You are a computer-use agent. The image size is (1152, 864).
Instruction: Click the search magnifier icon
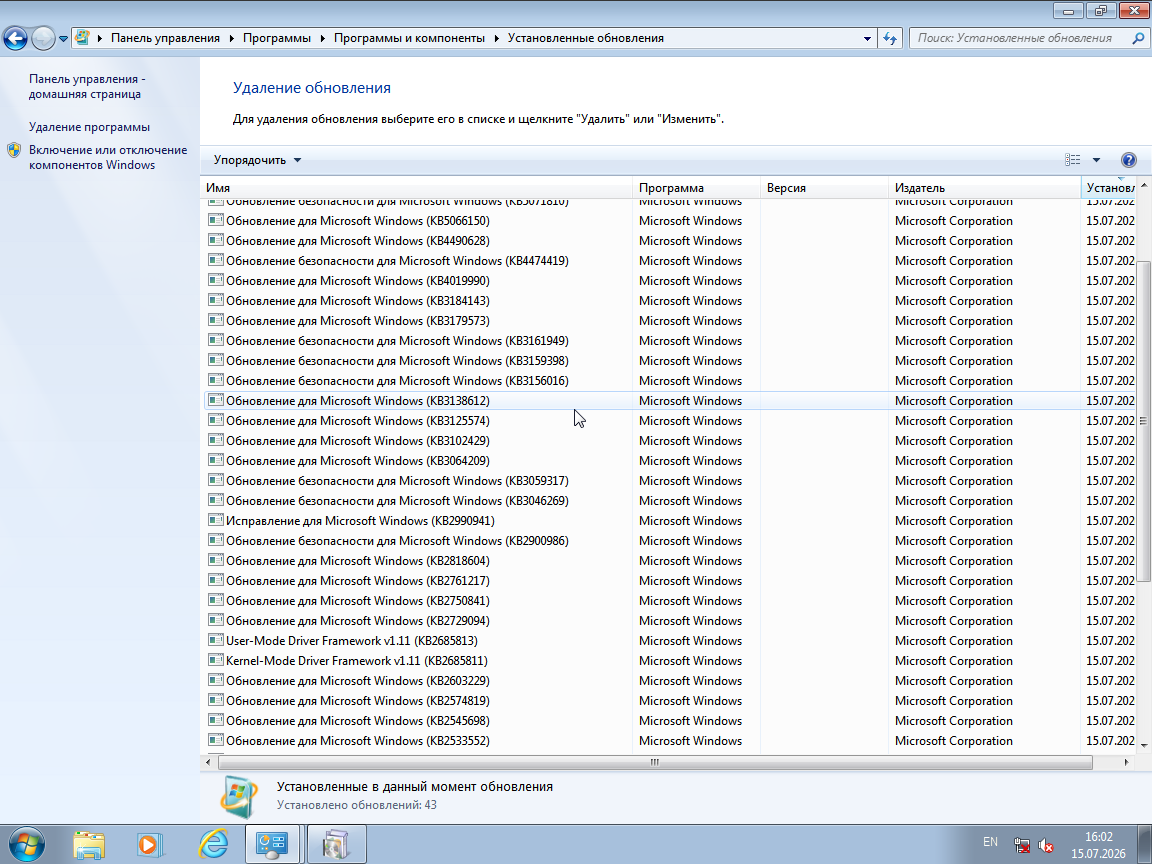[1138, 38]
